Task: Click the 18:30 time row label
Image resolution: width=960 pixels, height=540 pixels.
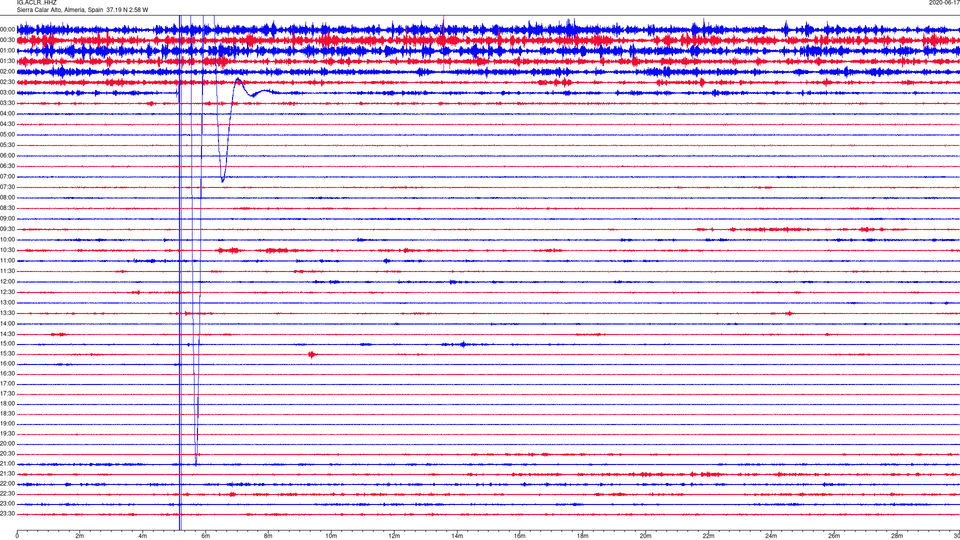Action: 7,414
